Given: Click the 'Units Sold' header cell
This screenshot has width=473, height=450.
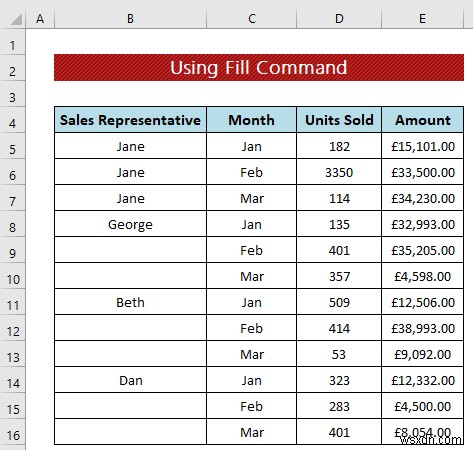Looking at the screenshot, I should 339,120.
